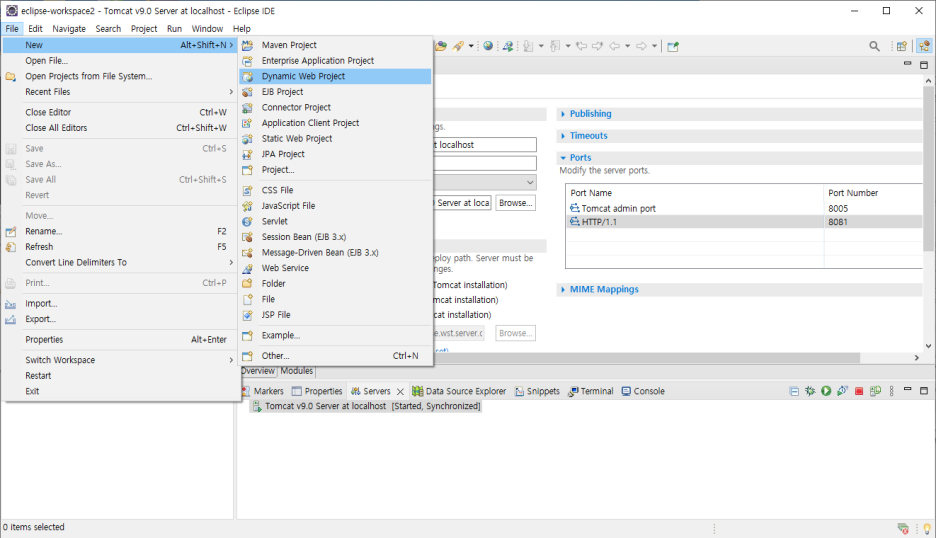
Task: Click the Browse button next to configuration path
Action: coord(515,203)
